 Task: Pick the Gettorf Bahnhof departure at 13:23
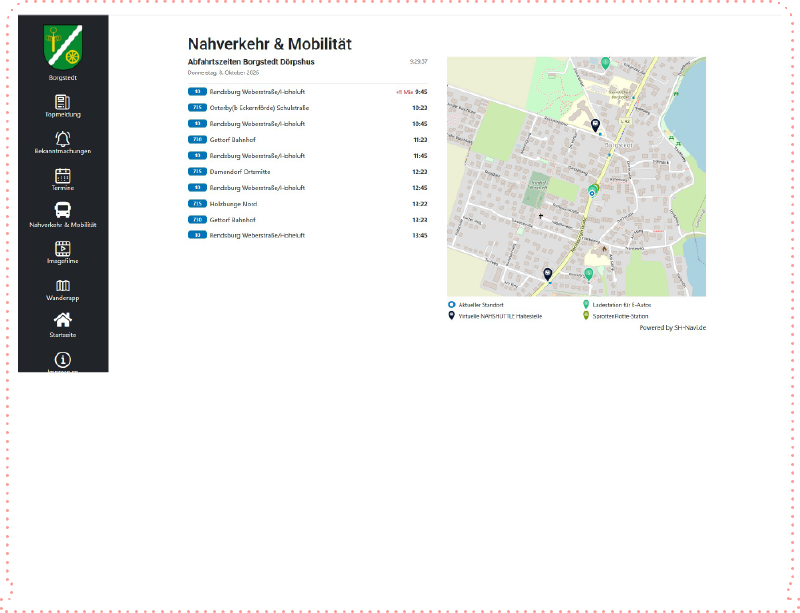[308, 219]
